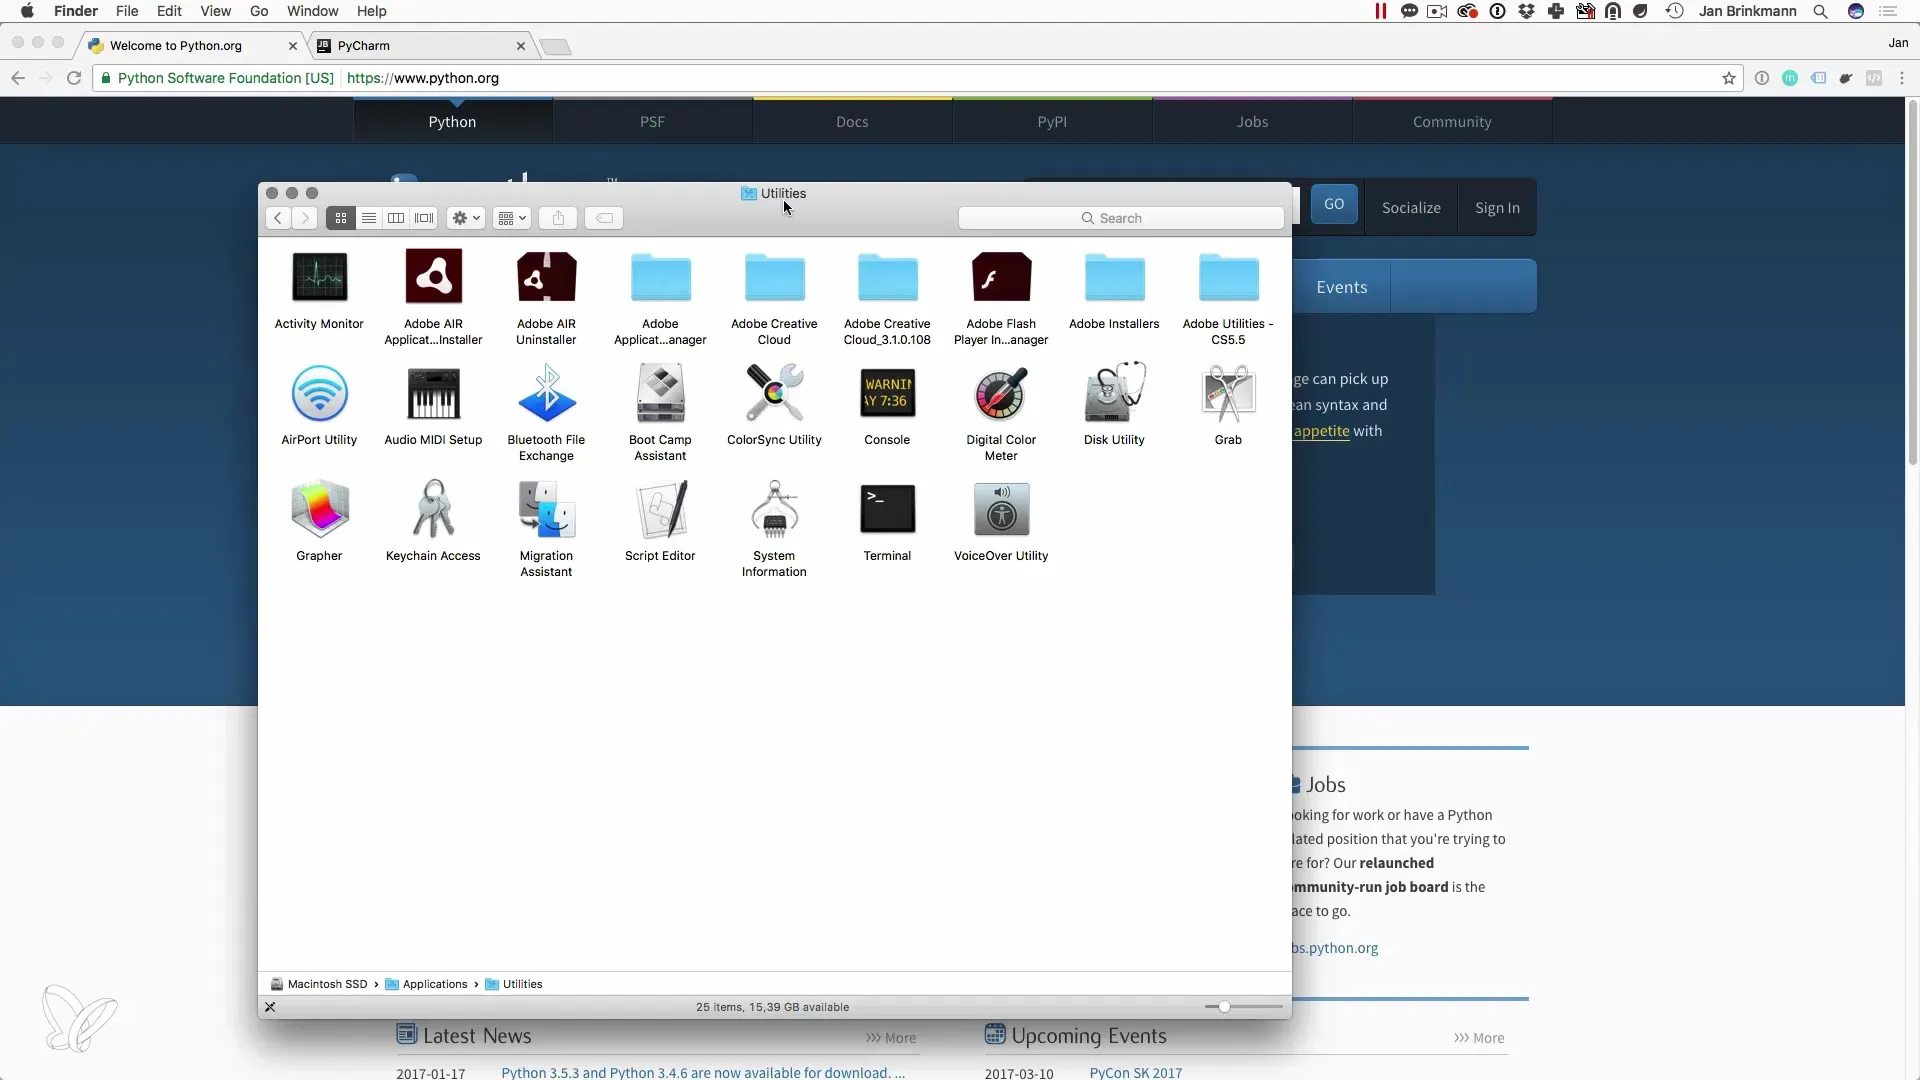Open Spotlight search in the menu bar
Viewport: 1920px width, 1080px height.
click(x=1820, y=11)
